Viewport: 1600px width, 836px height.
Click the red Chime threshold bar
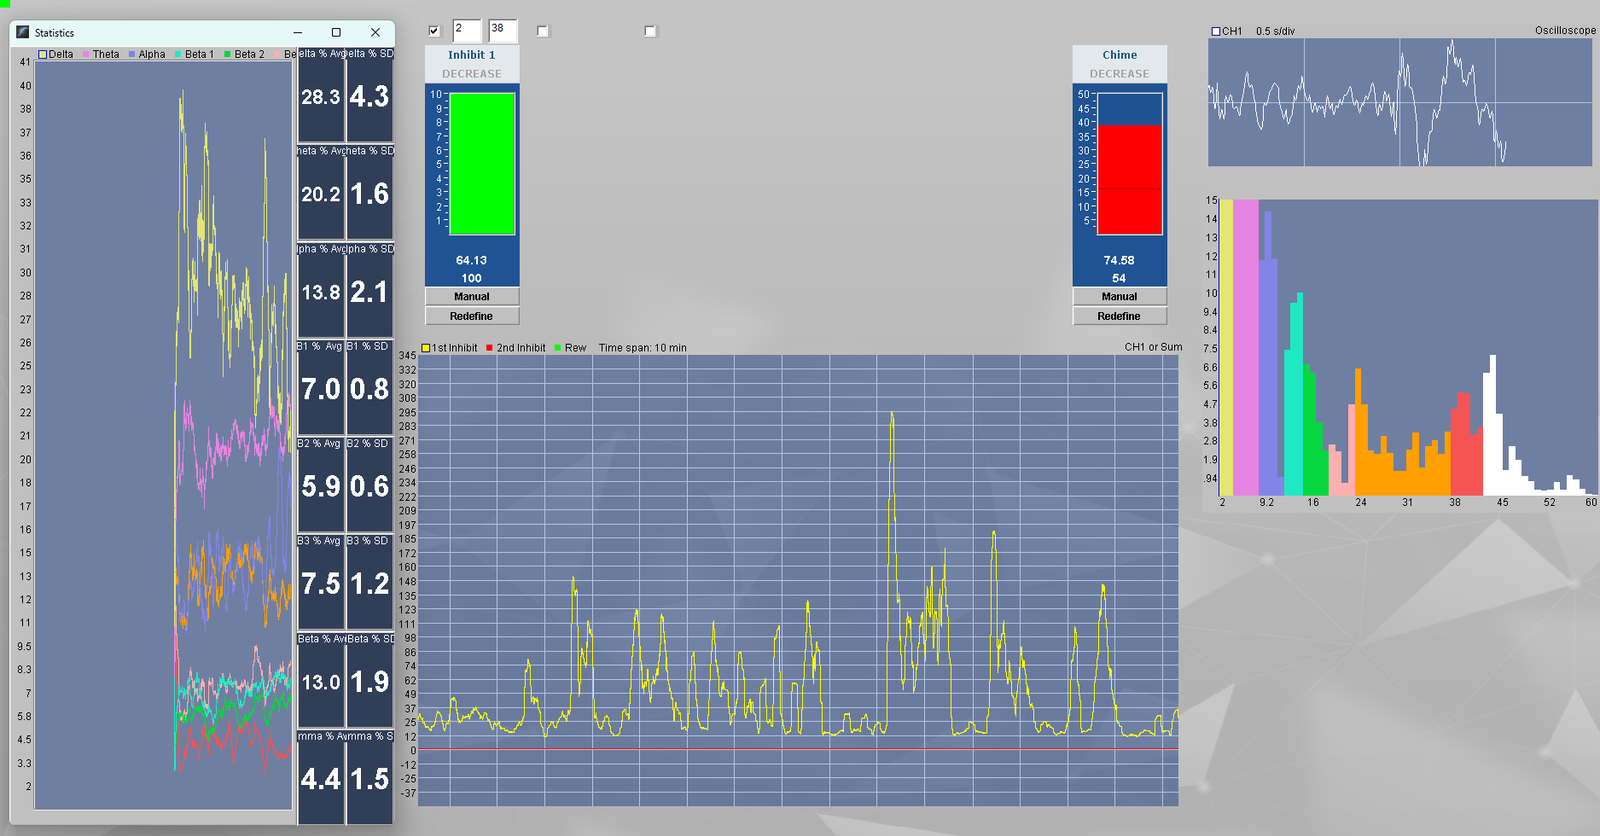[1130, 180]
